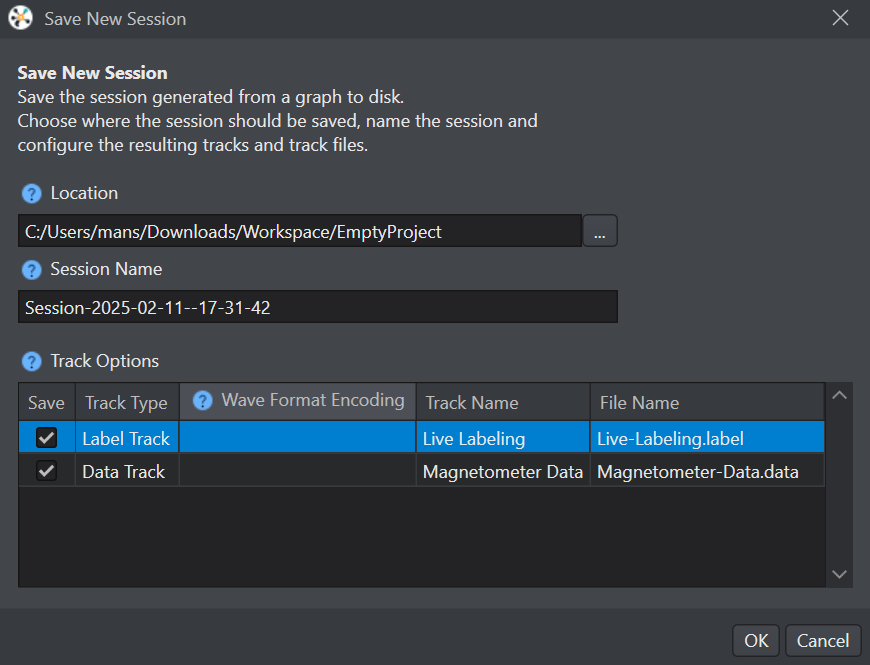
Task: Browse for location with the ellipsis button
Action: coord(600,231)
